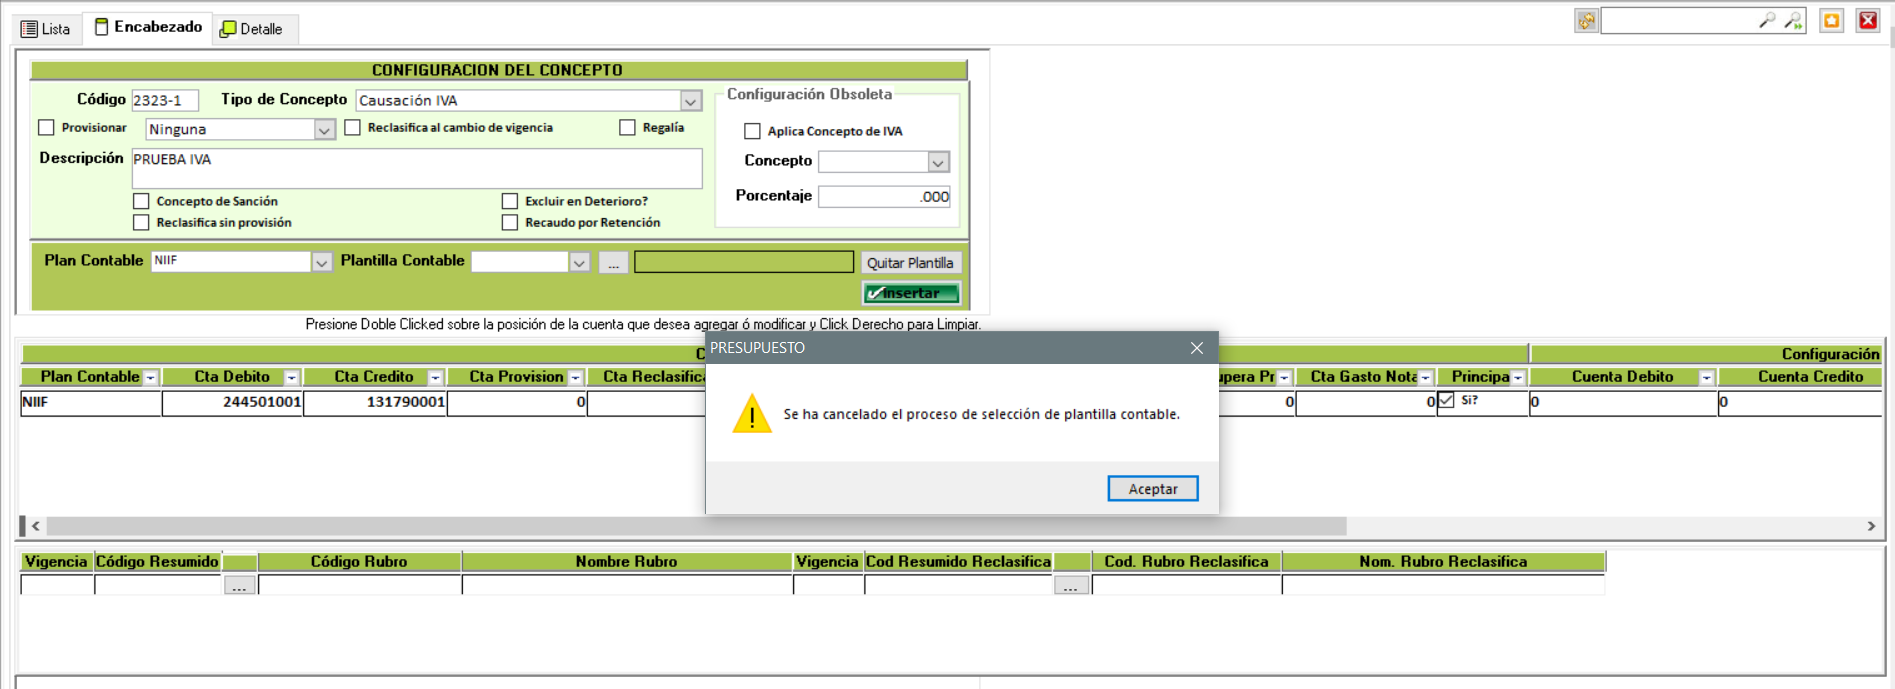
Task: Click ellipsis button next to Plantilla Contable
Action: 614,263
